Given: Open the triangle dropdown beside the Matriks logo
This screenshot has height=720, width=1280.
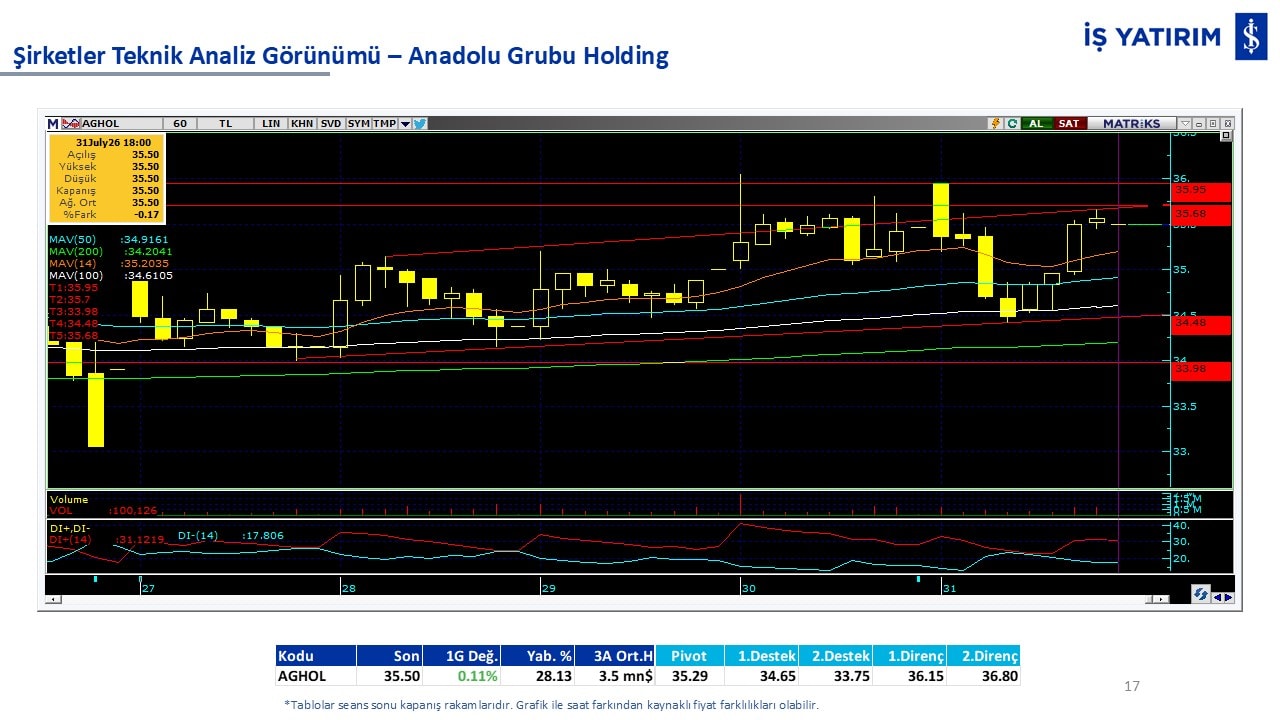Looking at the screenshot, I should point(1185,124).
